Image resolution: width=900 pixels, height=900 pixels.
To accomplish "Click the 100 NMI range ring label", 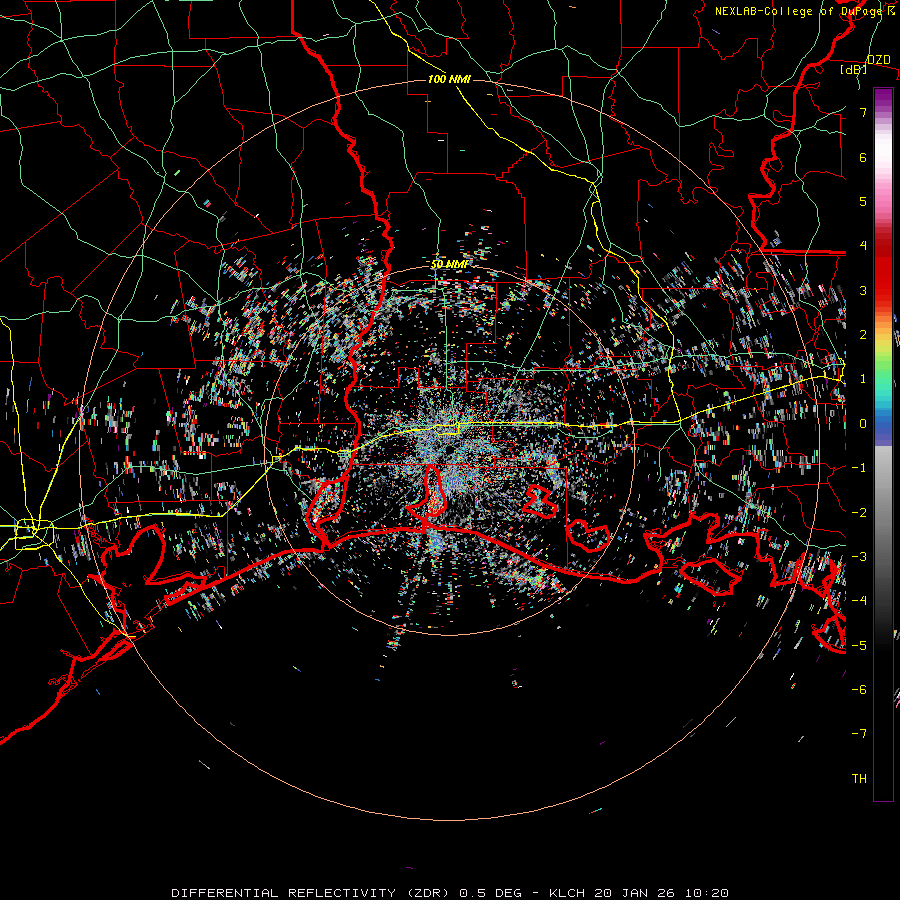I will pos(449,79).
